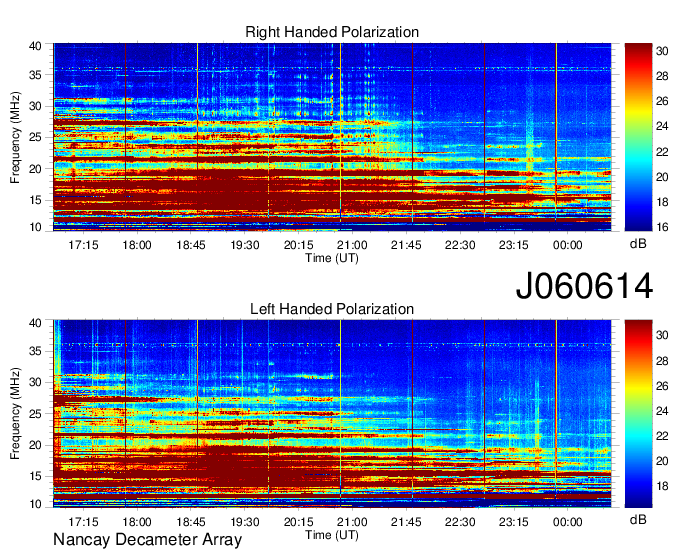Screen dimensions: 680x552
Task: Select 15 MHz tick on Right Handed frequency axis
Action: (36, 200)
